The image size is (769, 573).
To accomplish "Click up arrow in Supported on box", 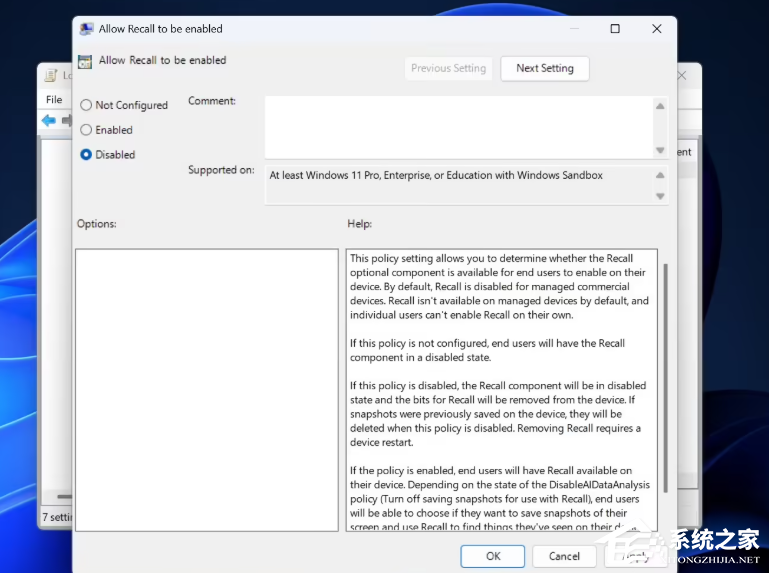I will point(660,175).
